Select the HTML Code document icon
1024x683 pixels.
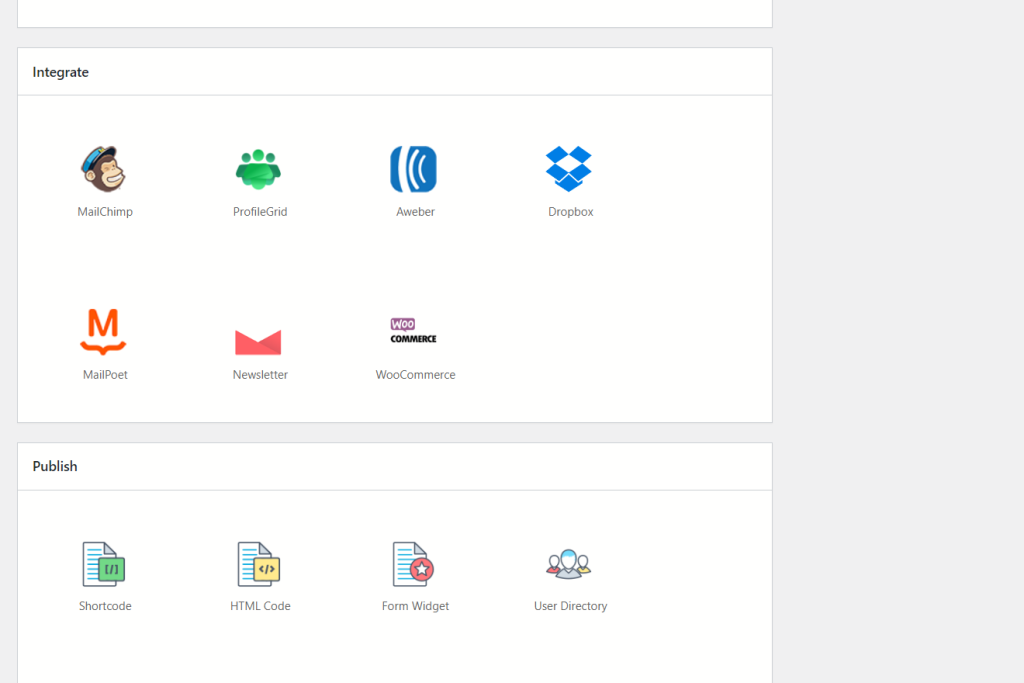259,564
